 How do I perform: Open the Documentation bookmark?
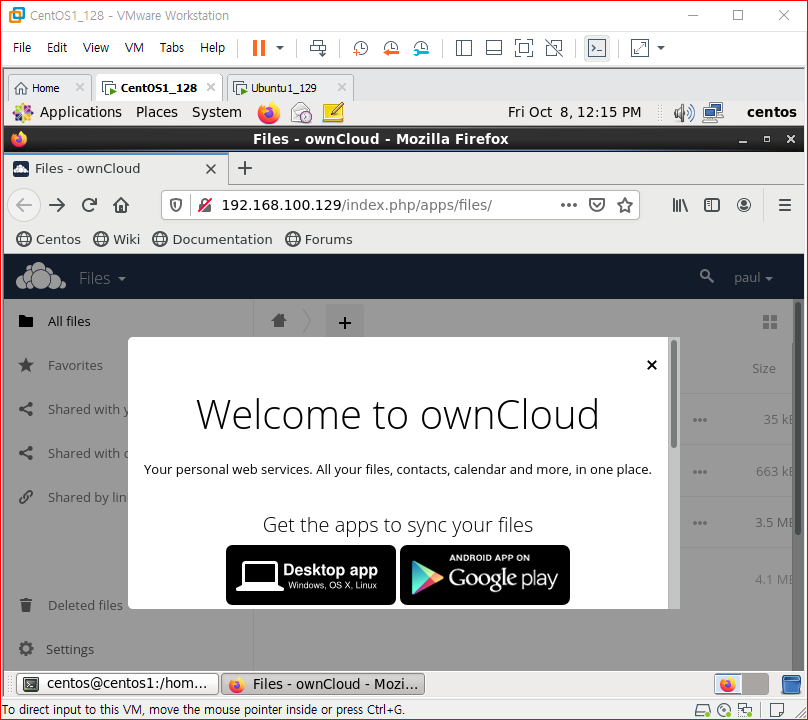point(212,239)
